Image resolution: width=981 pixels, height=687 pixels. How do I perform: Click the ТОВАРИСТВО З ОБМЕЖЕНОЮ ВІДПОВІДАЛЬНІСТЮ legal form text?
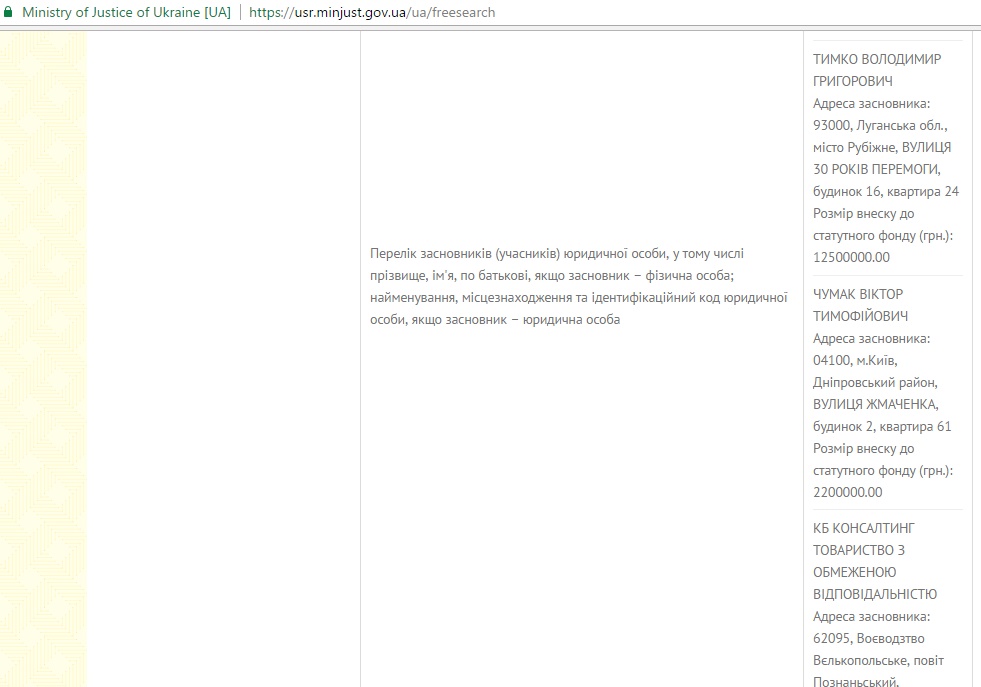pyautogui.click(x=875, y=572)
